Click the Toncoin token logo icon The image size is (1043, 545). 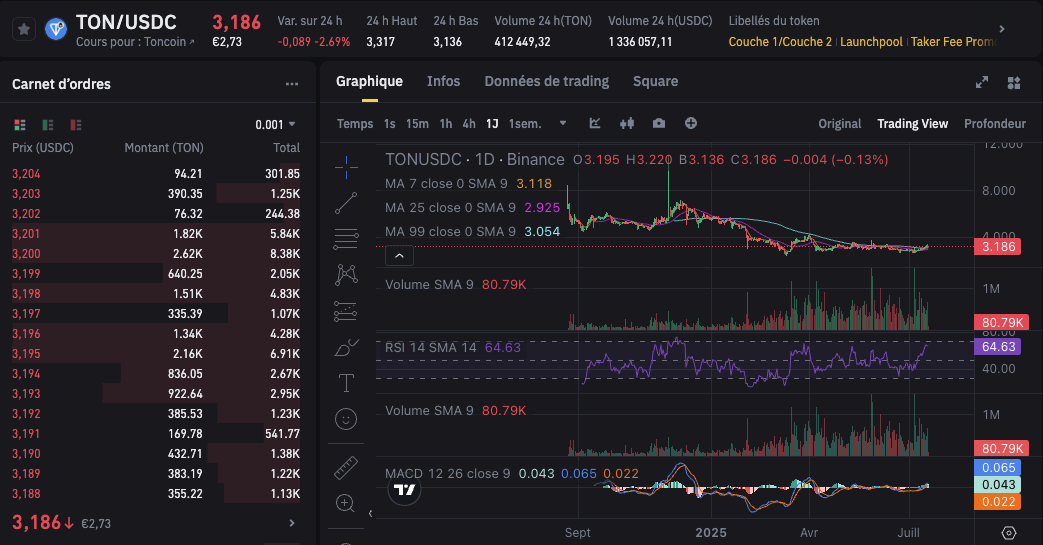[56, 29]
